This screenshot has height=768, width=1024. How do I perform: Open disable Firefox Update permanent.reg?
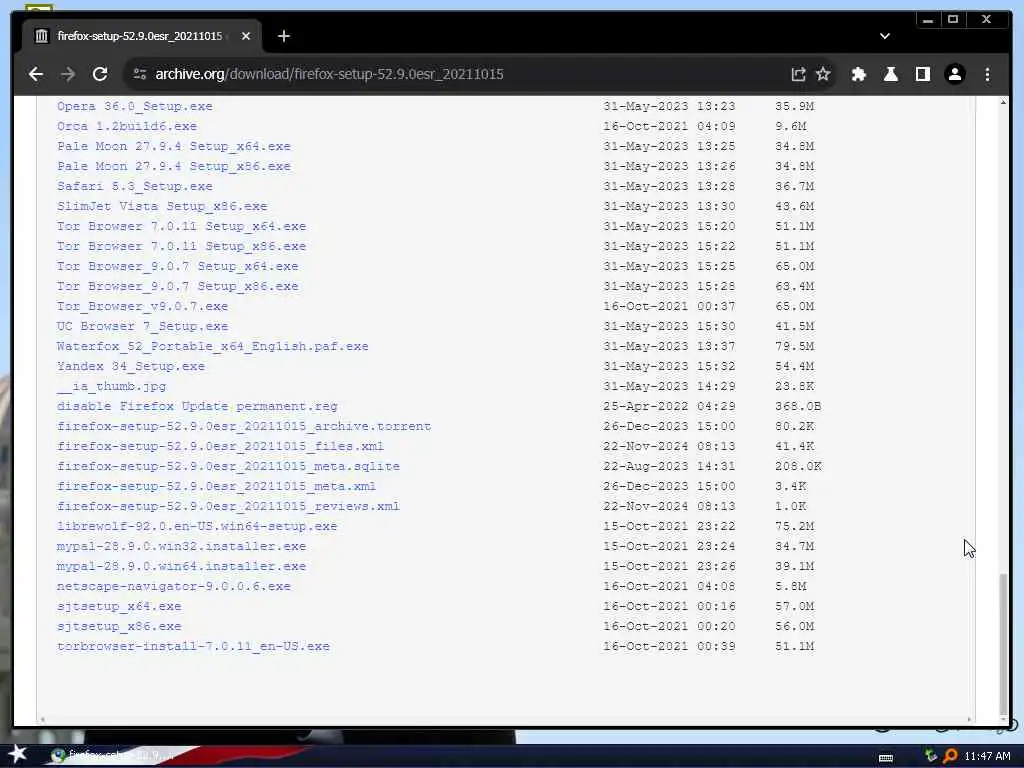[197, 406]
